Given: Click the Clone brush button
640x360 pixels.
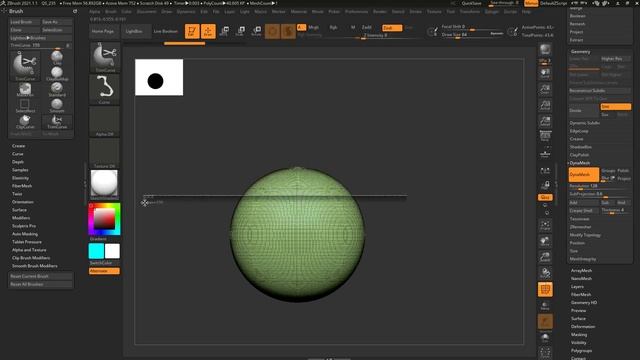Looking at the screenshot, I should [x=25, y=30].
